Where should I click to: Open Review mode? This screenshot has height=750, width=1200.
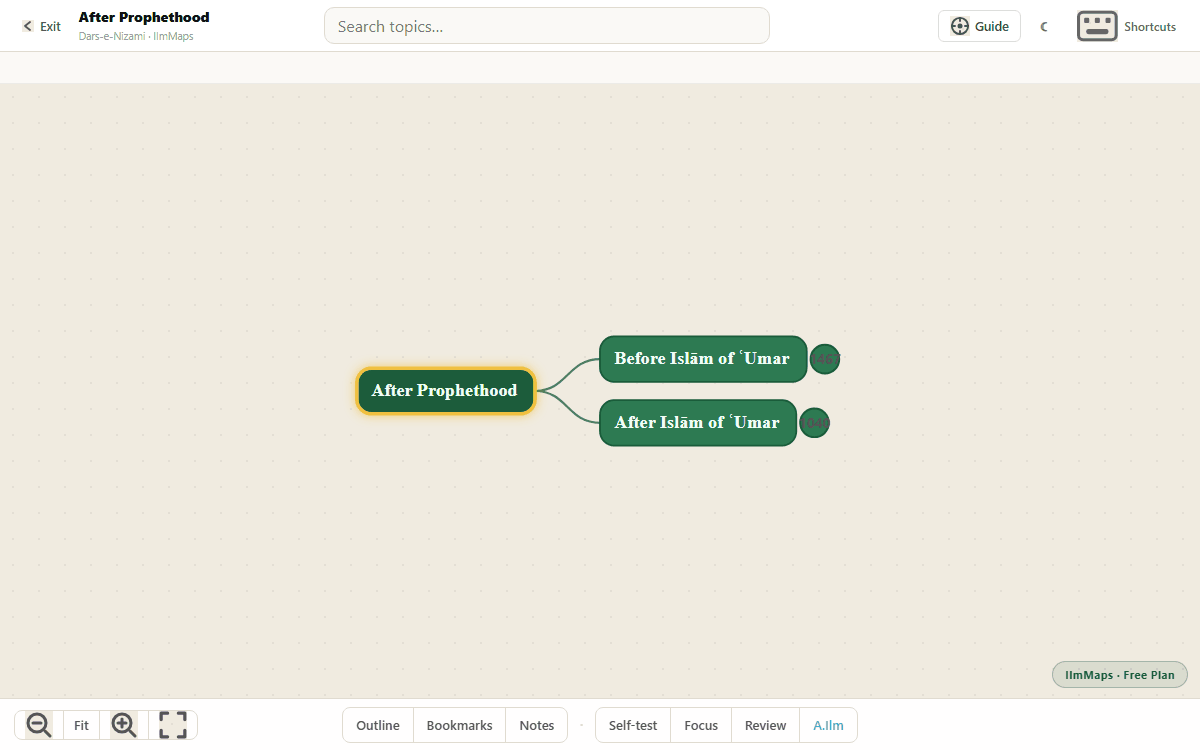[x=765, y=725]
